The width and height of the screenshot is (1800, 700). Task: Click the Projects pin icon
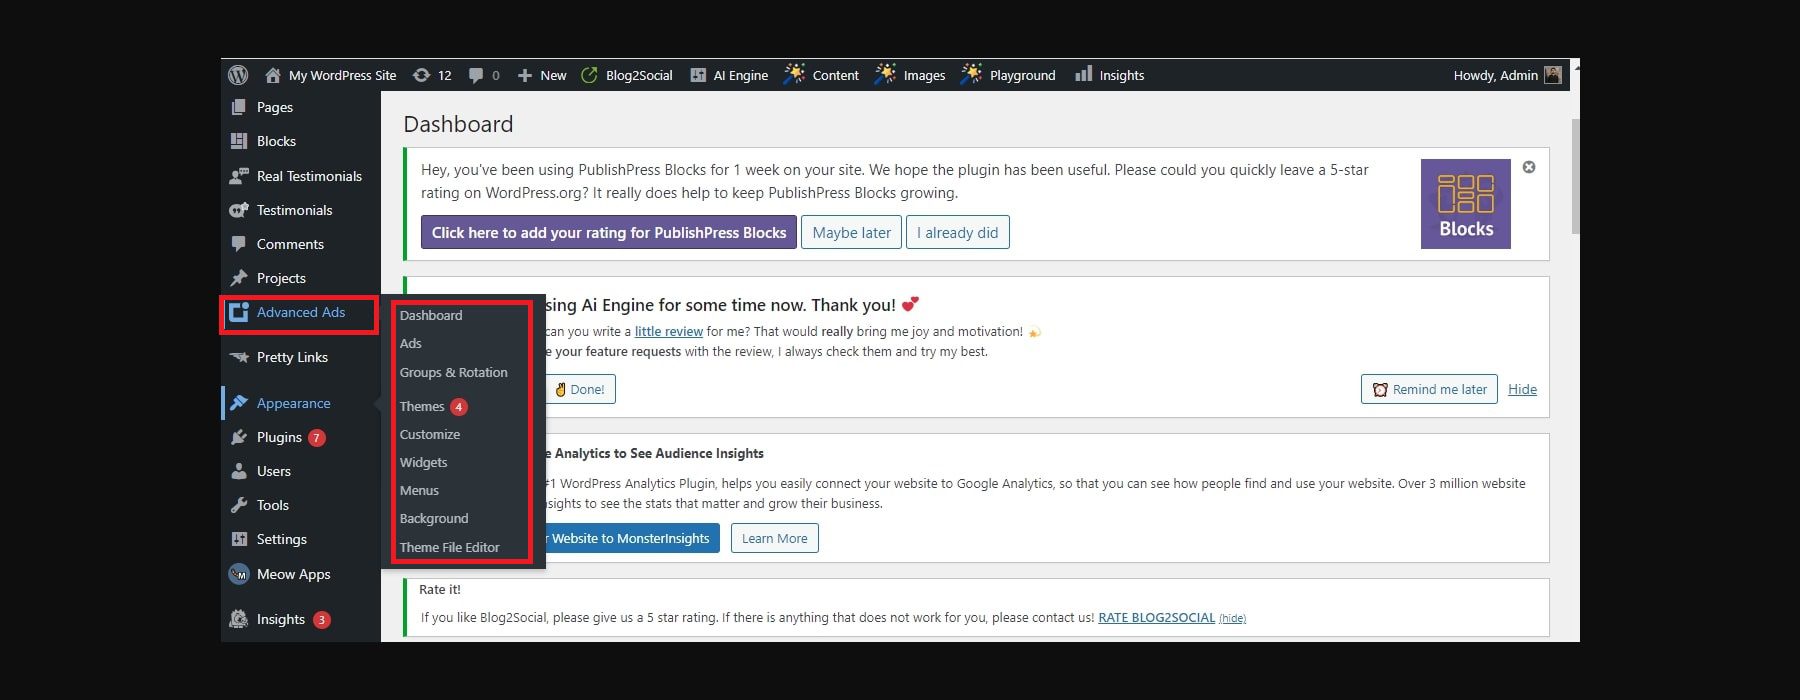tap(239, 278)
